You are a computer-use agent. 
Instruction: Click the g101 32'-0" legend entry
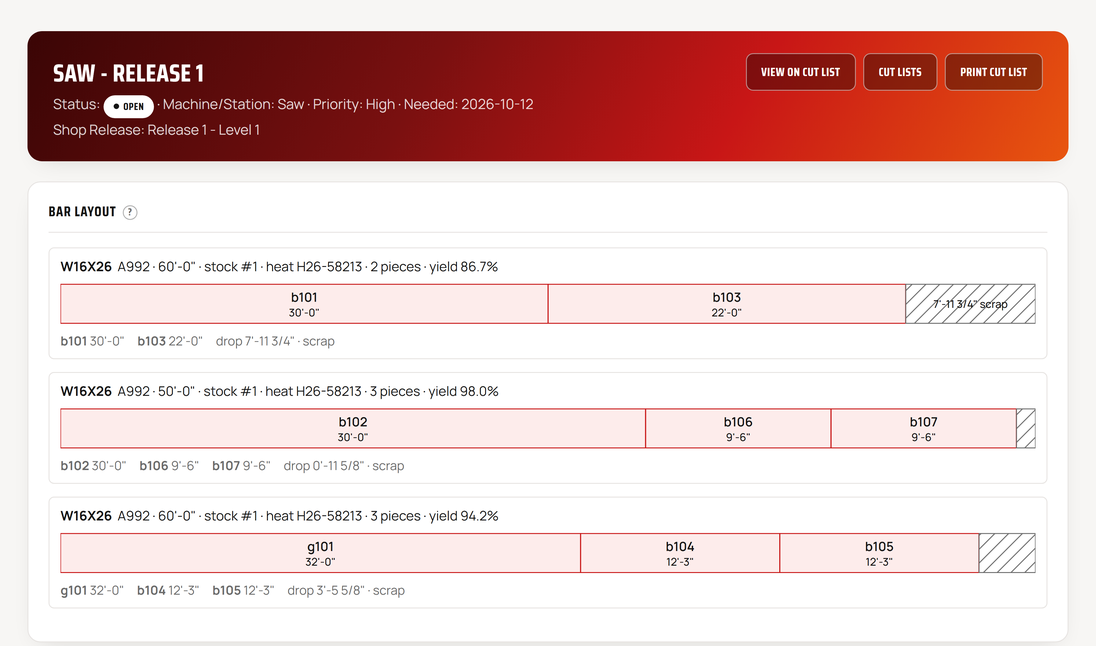[92, 590]
